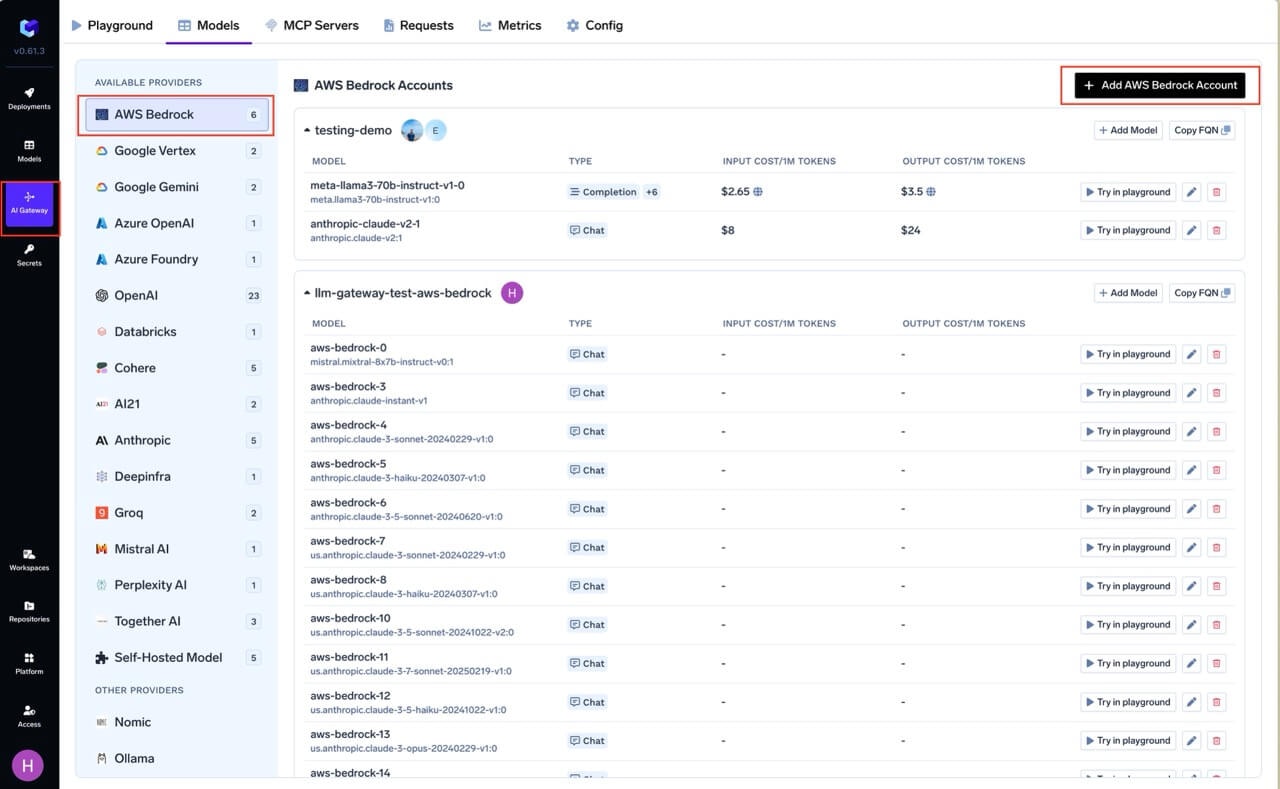Open Platform in the left sidebar
Viewport: 1280px width, 789px height.
(29, 664)
